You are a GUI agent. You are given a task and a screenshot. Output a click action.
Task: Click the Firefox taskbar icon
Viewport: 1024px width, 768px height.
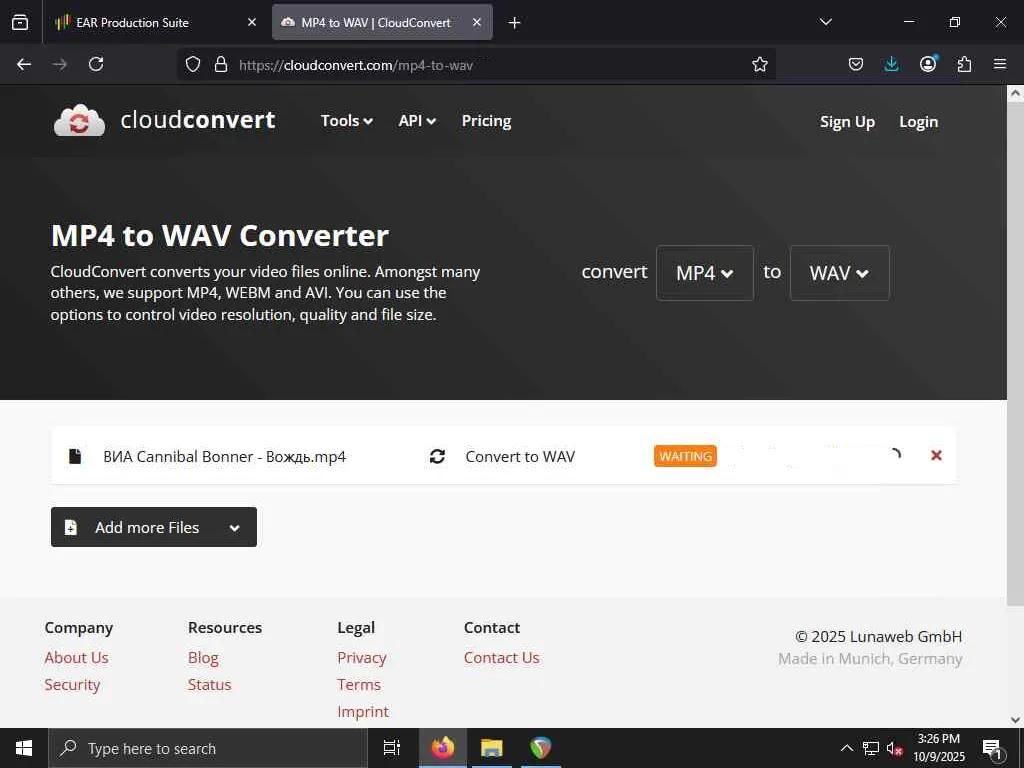[443, 748]
